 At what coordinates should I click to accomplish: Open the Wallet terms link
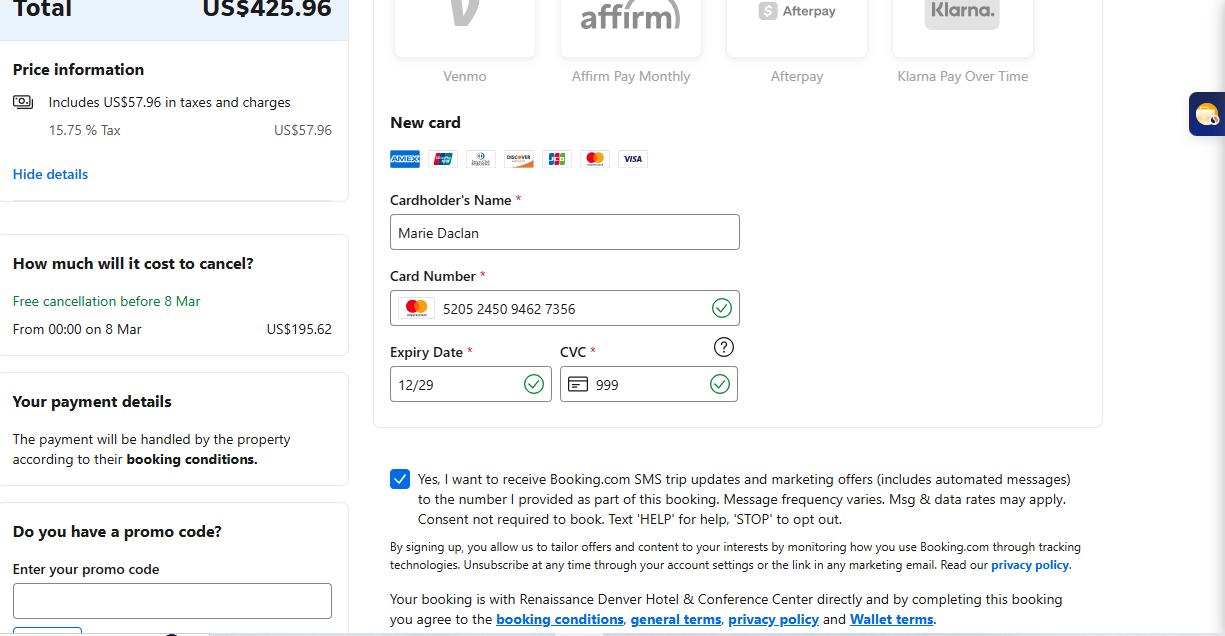coord(891,619)
